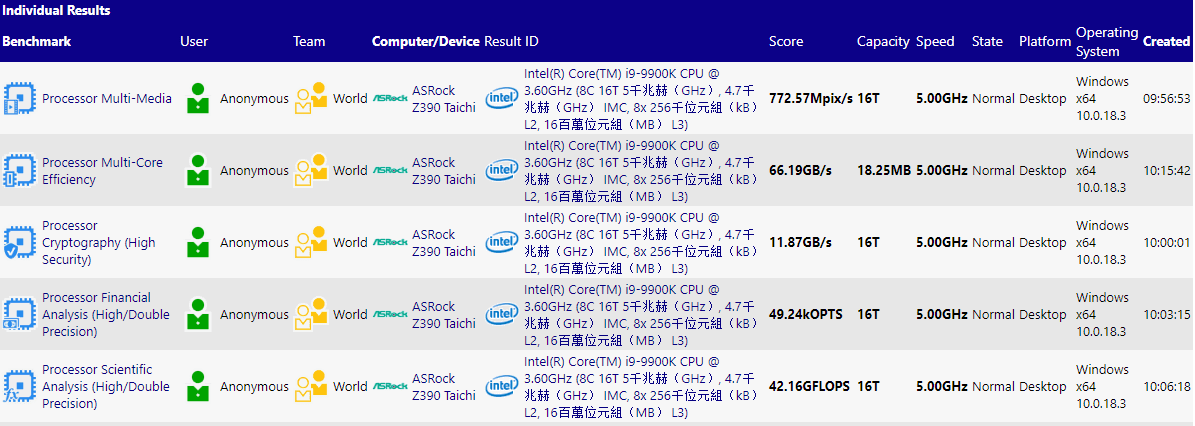1195x426 pixels.
Task: Click the yellow team icon in Cryptography row
Action: point(311,242)
